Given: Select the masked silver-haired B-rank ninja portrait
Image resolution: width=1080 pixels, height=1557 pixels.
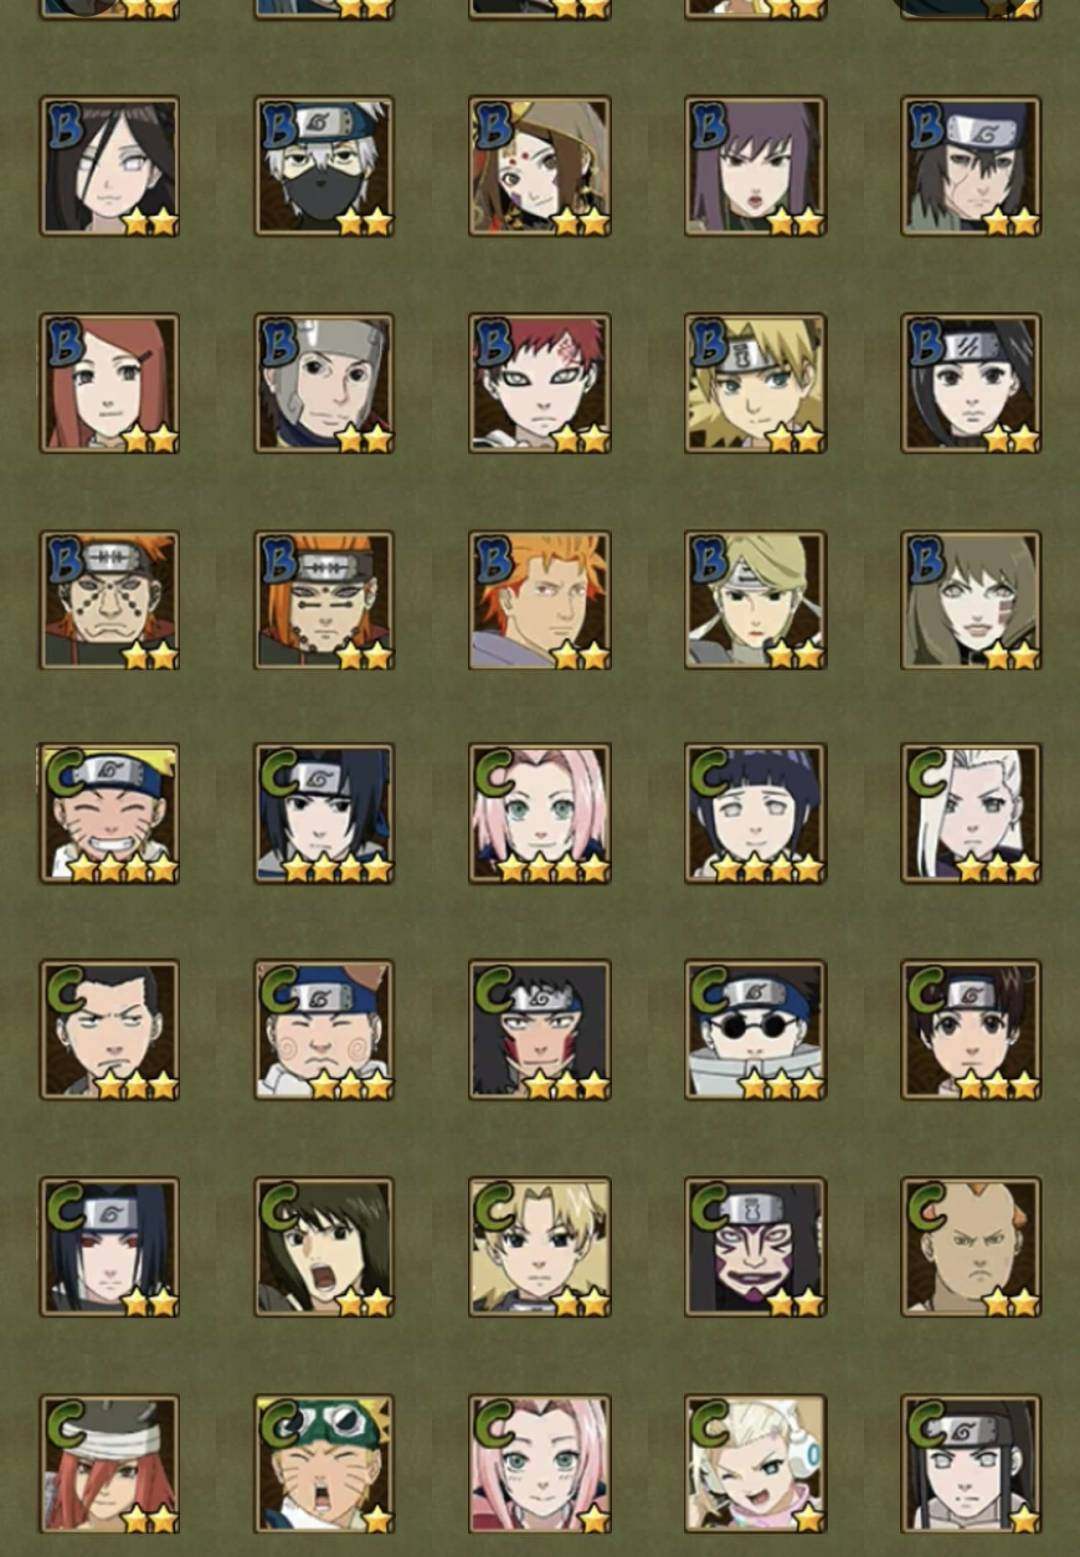Looking at the screenshot, I should click(x=324, y=166).
